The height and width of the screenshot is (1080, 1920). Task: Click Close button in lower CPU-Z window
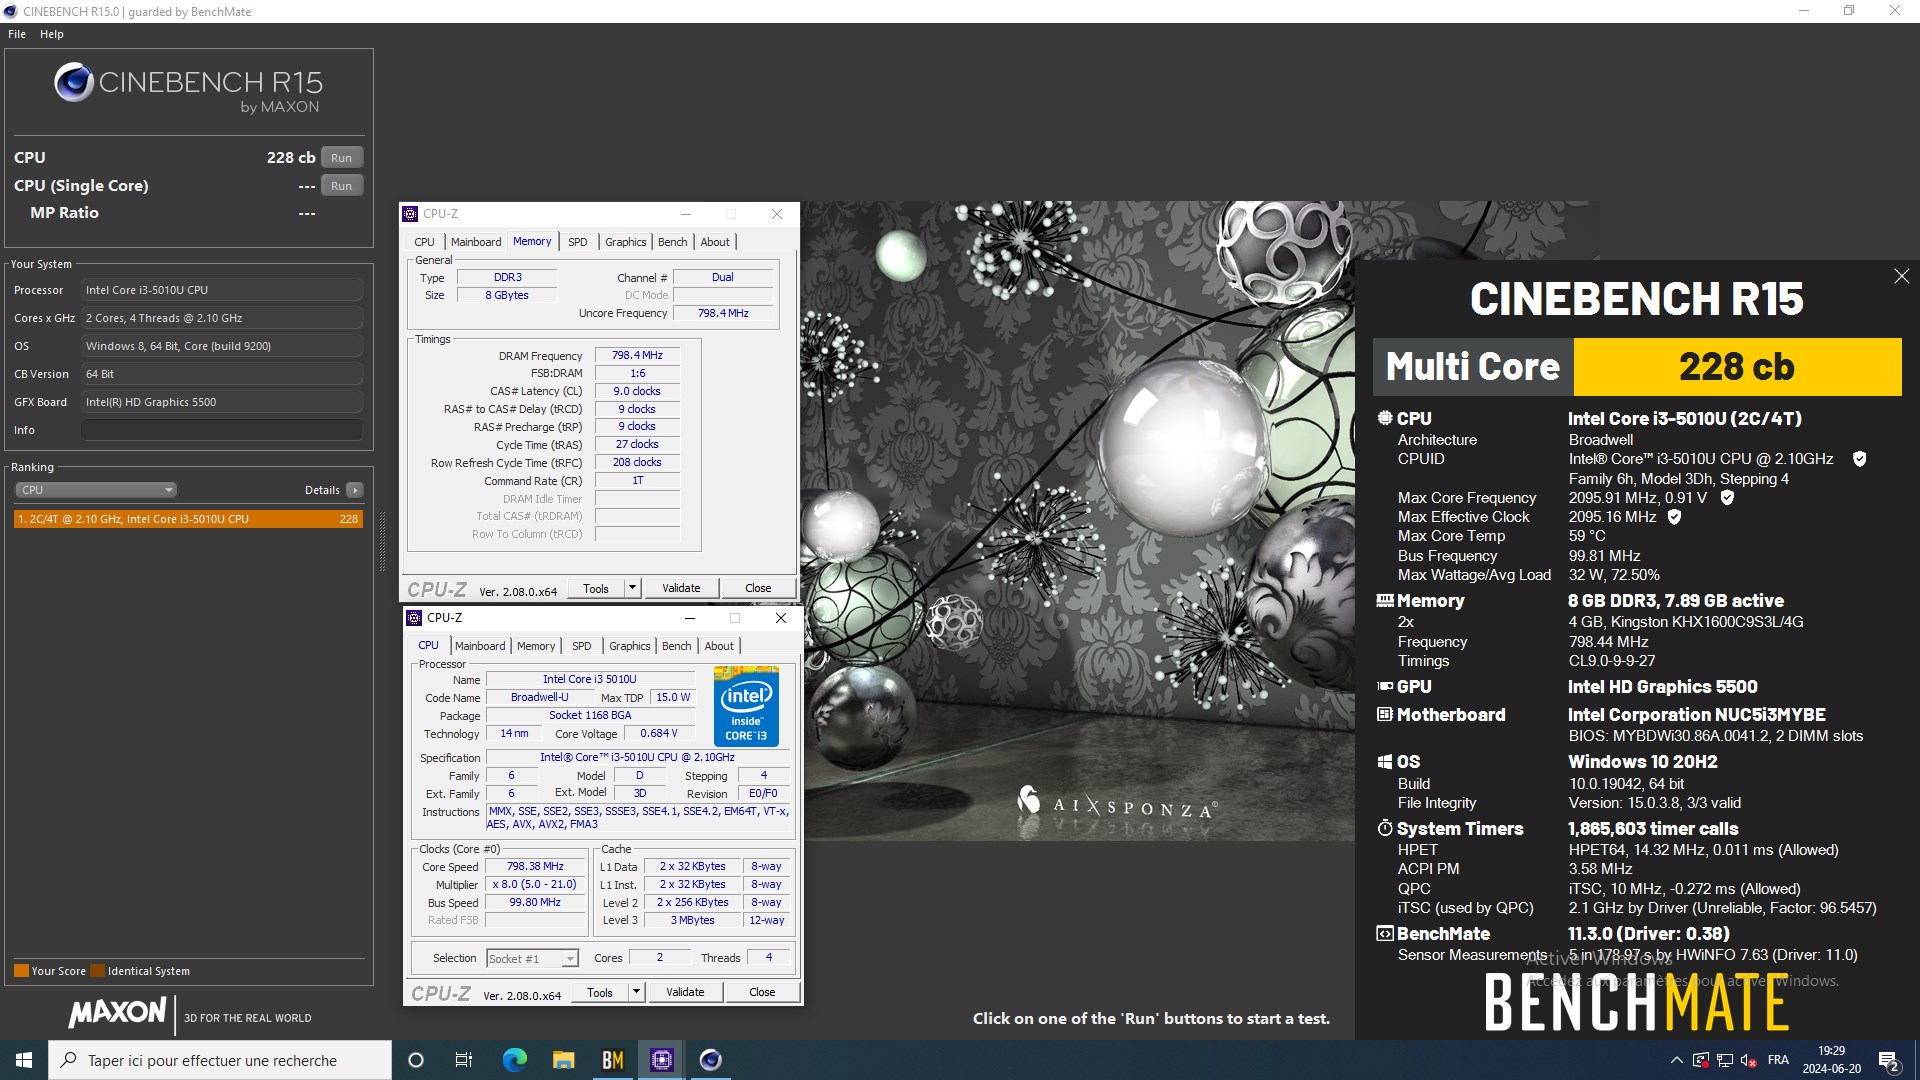[762, 992]
